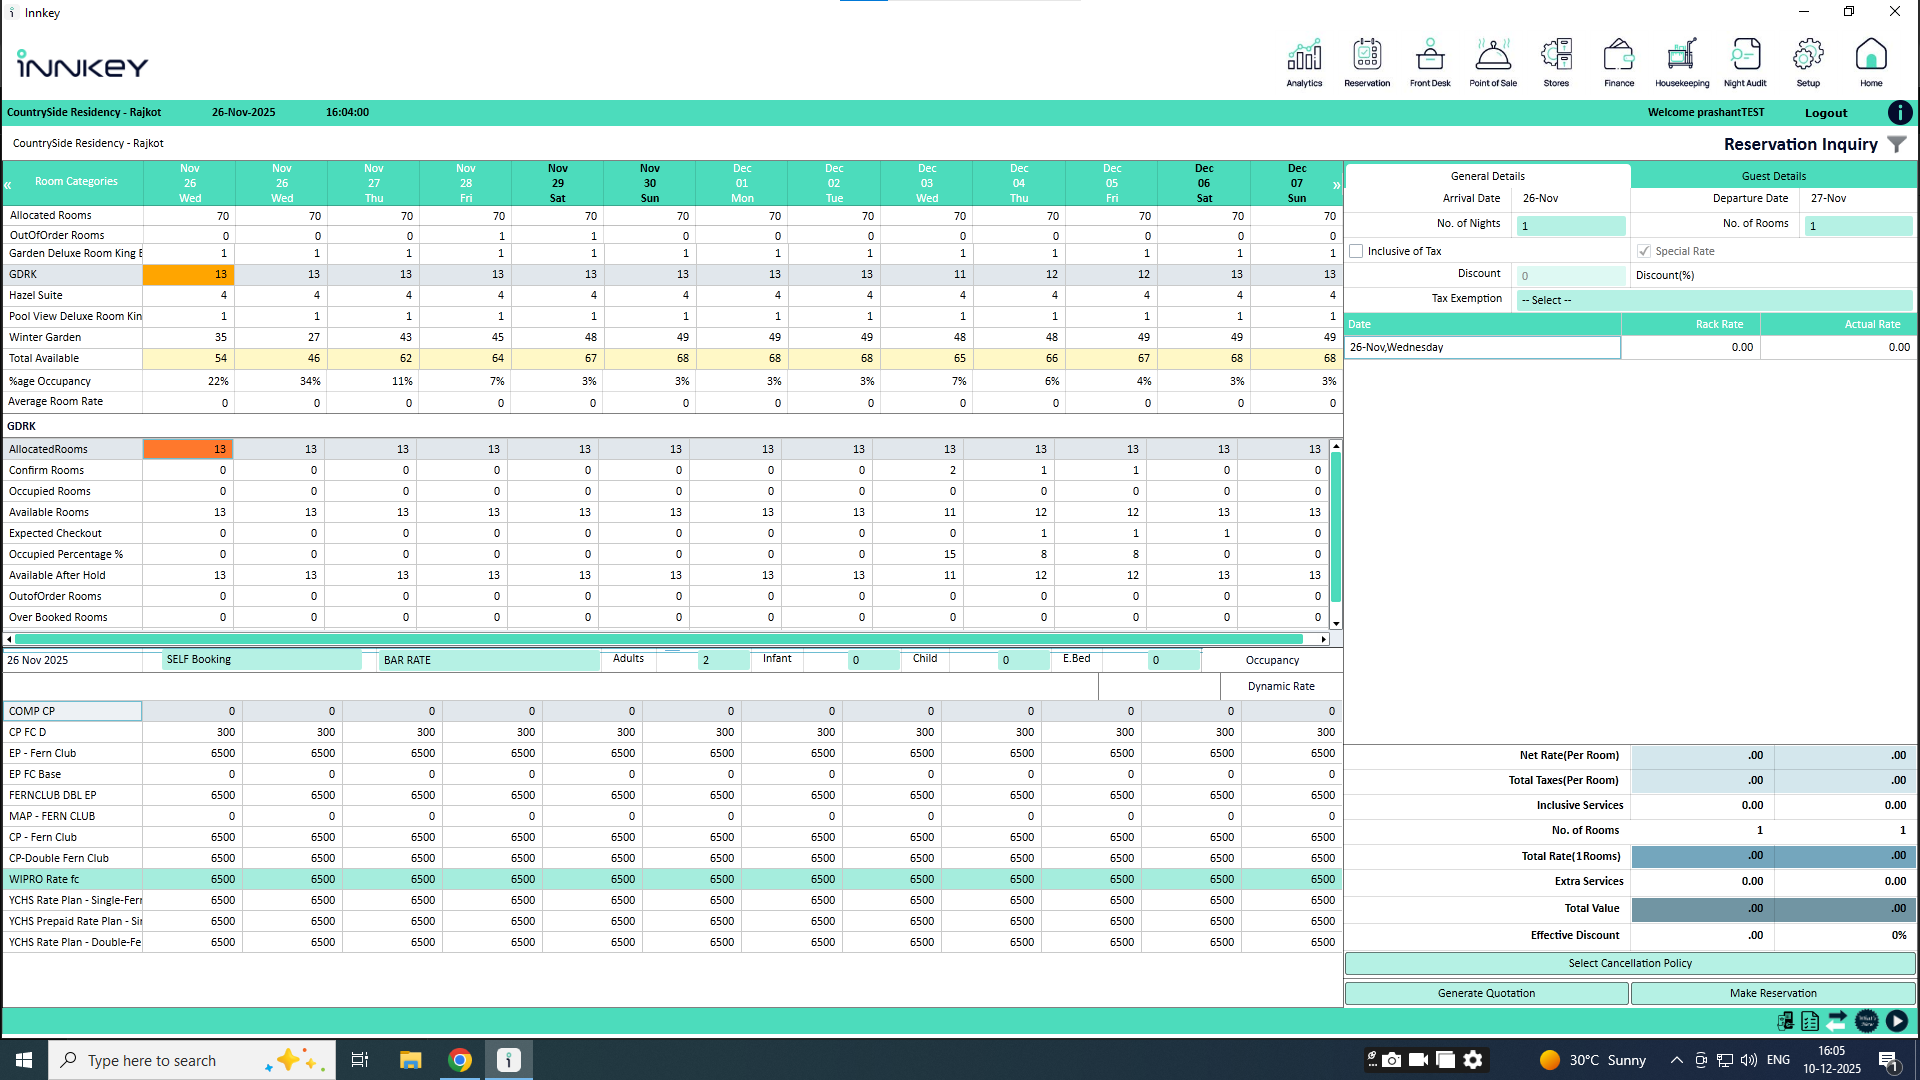Click the Adults count field

pos(723,660)
